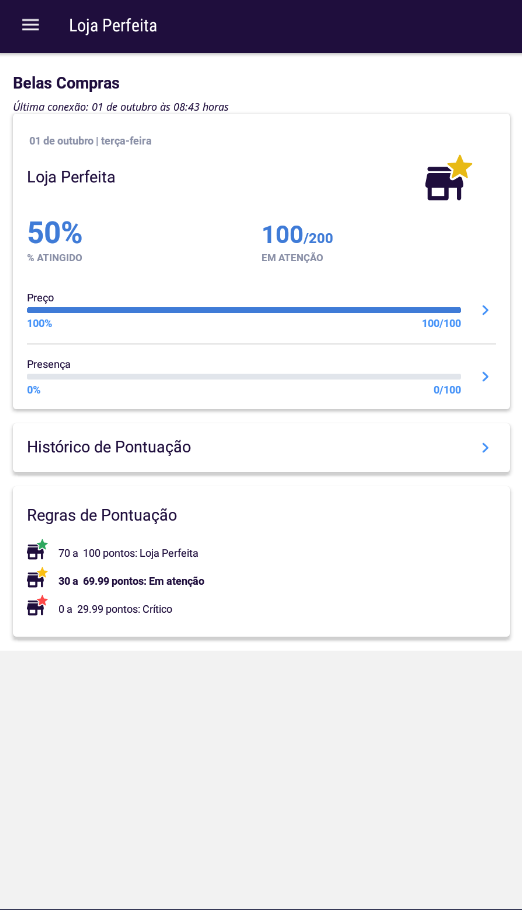
Task: Click the 70 a 100 pontos rule text
Action: pyautogui.click(x=128, y=553)
